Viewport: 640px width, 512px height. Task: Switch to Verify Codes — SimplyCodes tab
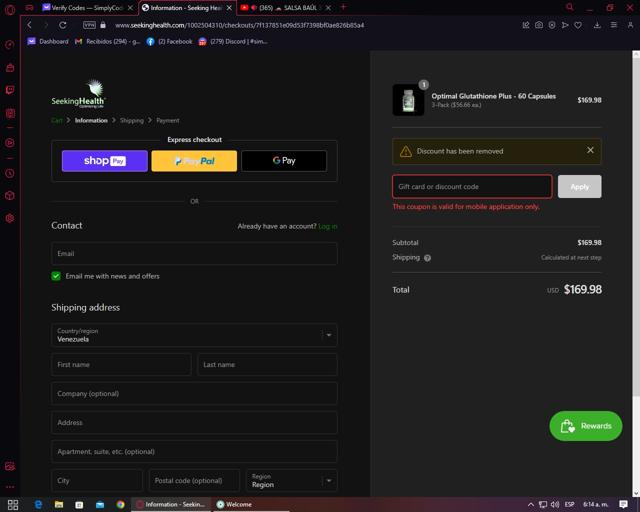pyautogui.click(x=88, y=8)
